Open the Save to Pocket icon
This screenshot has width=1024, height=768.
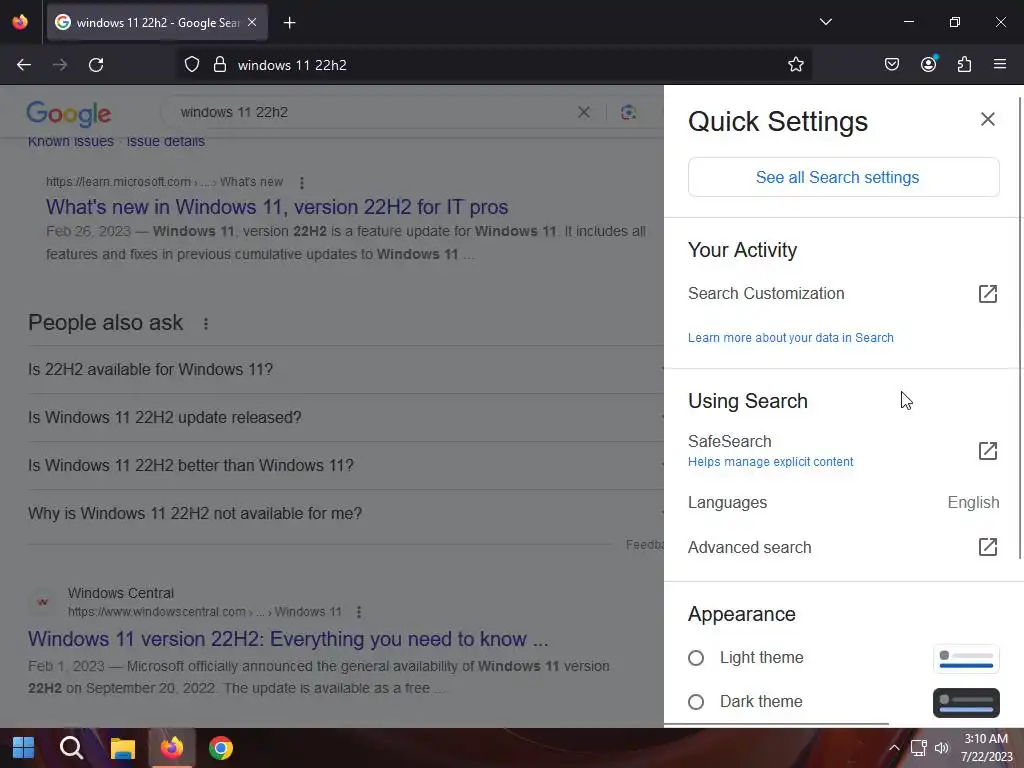coord(891,65)
